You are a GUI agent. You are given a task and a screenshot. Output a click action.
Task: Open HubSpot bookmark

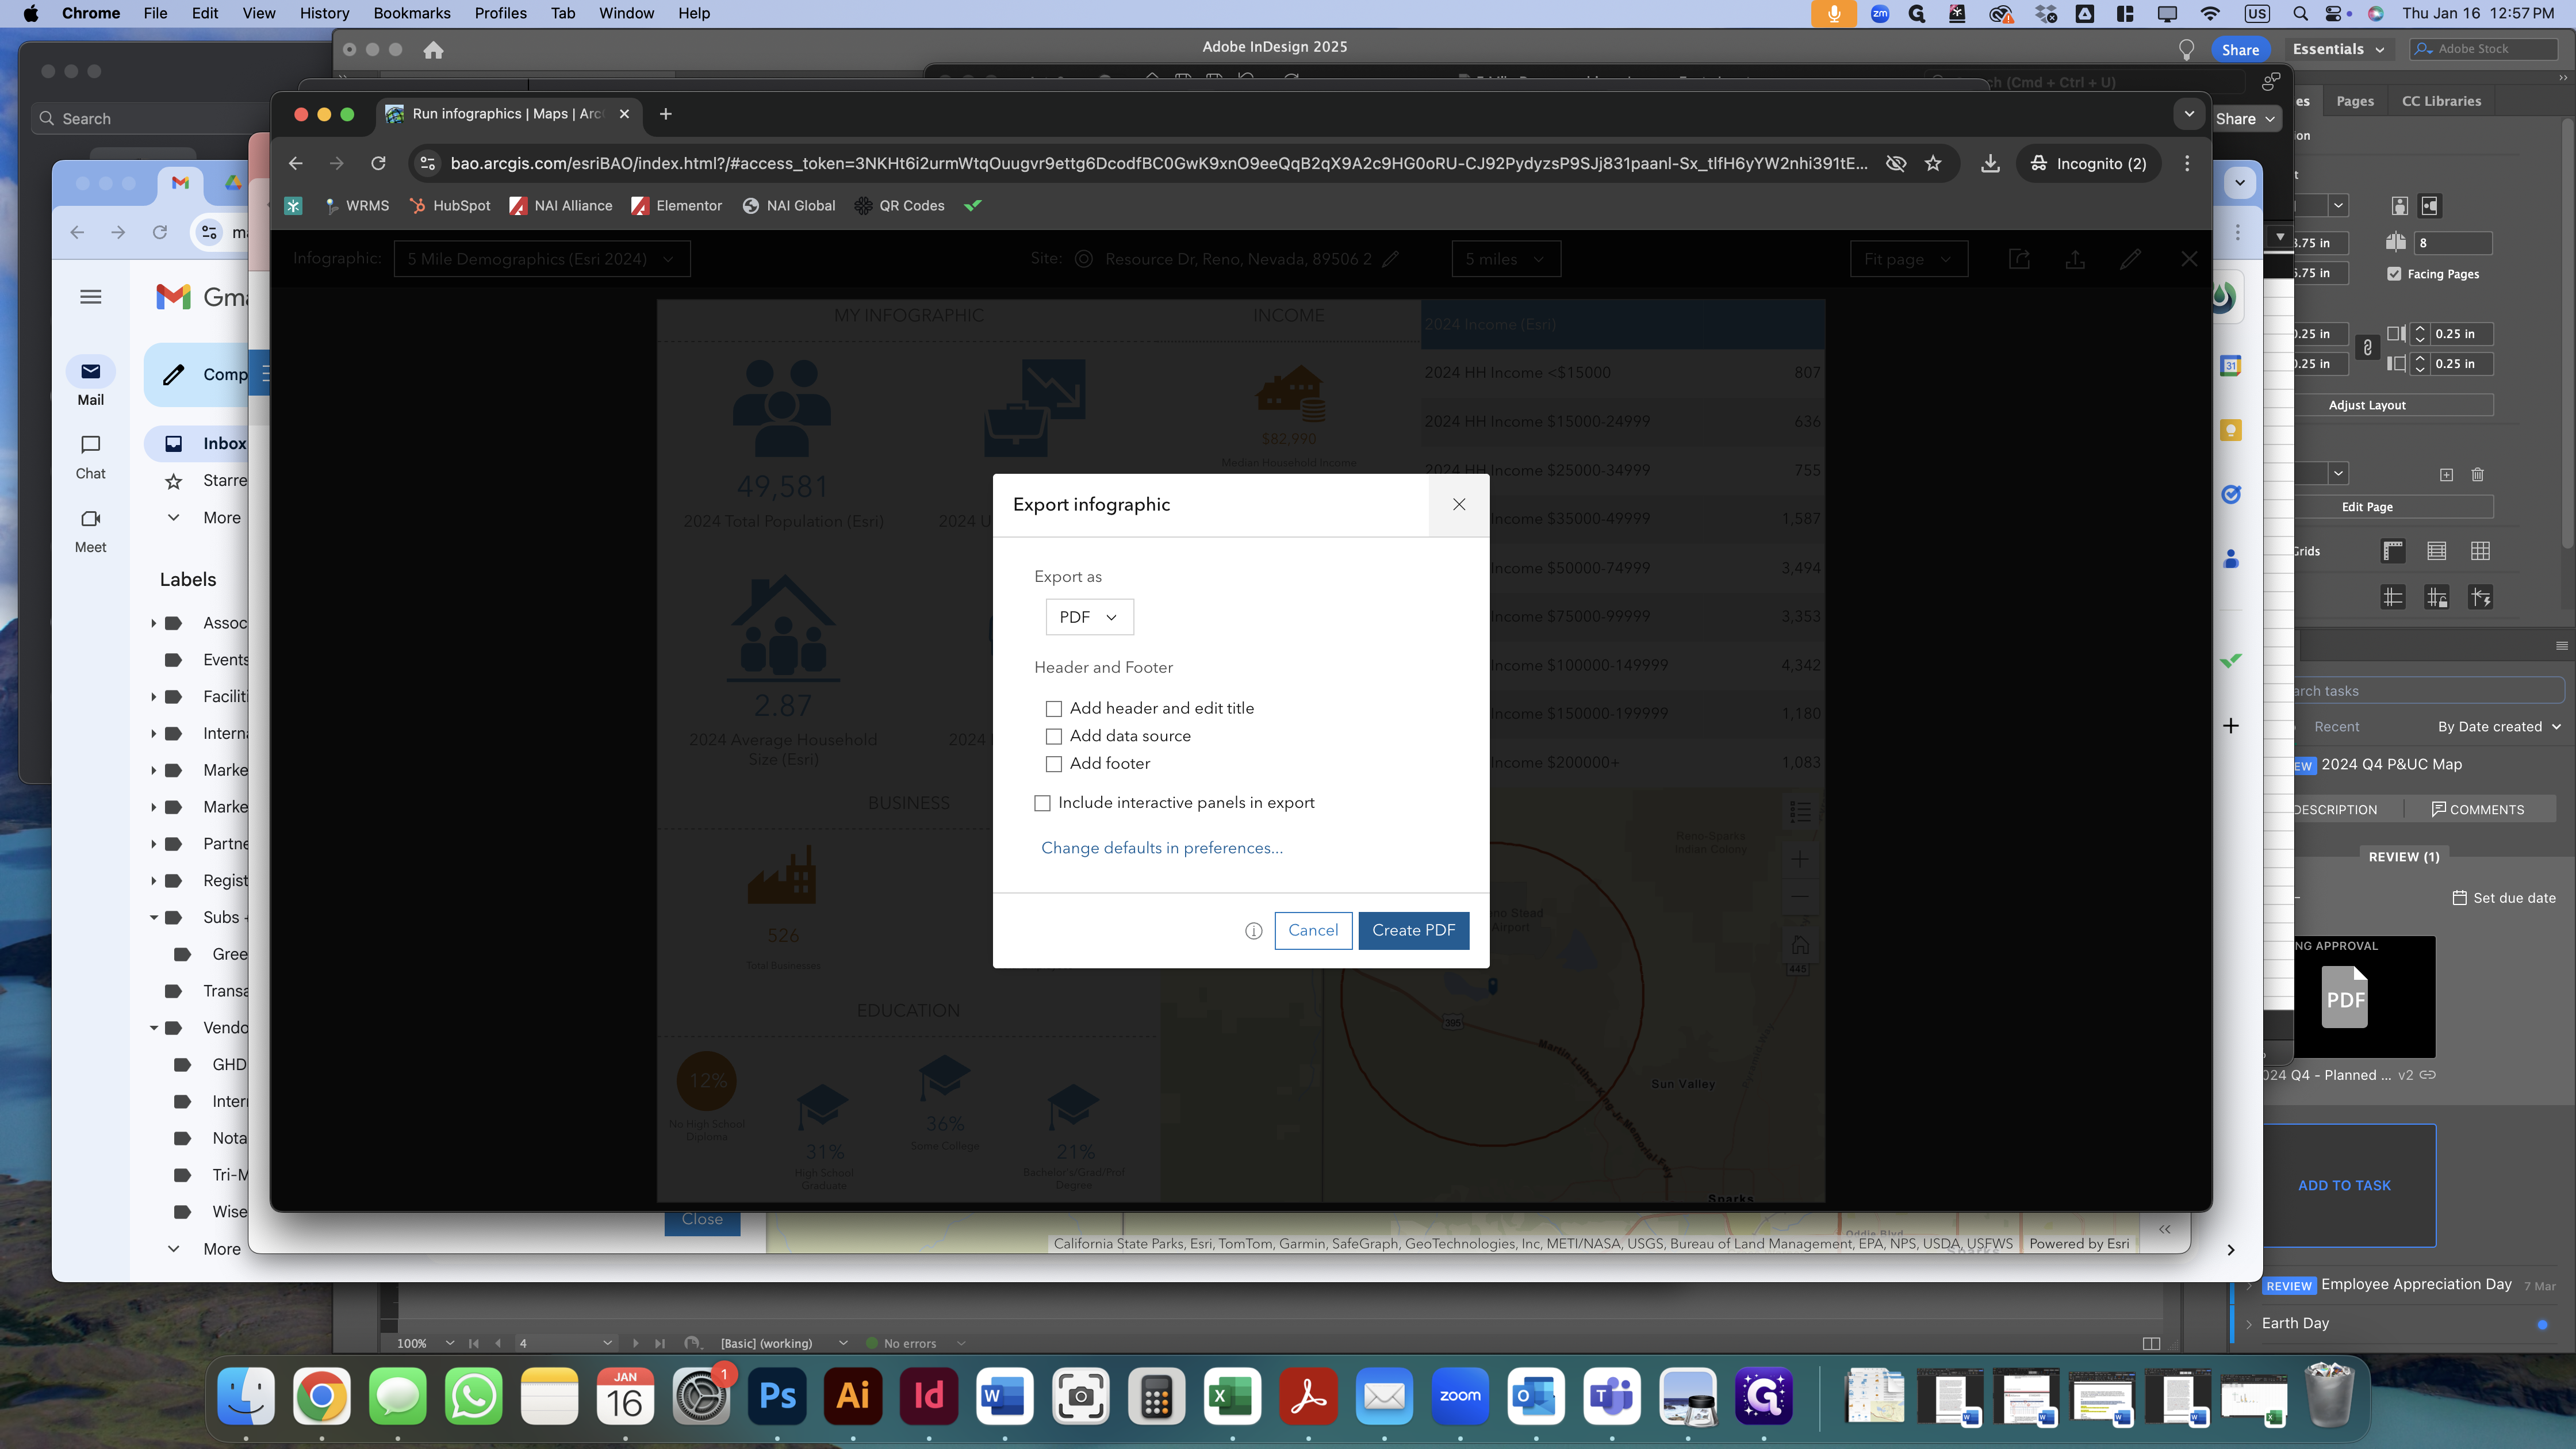(x=450, y=206)
